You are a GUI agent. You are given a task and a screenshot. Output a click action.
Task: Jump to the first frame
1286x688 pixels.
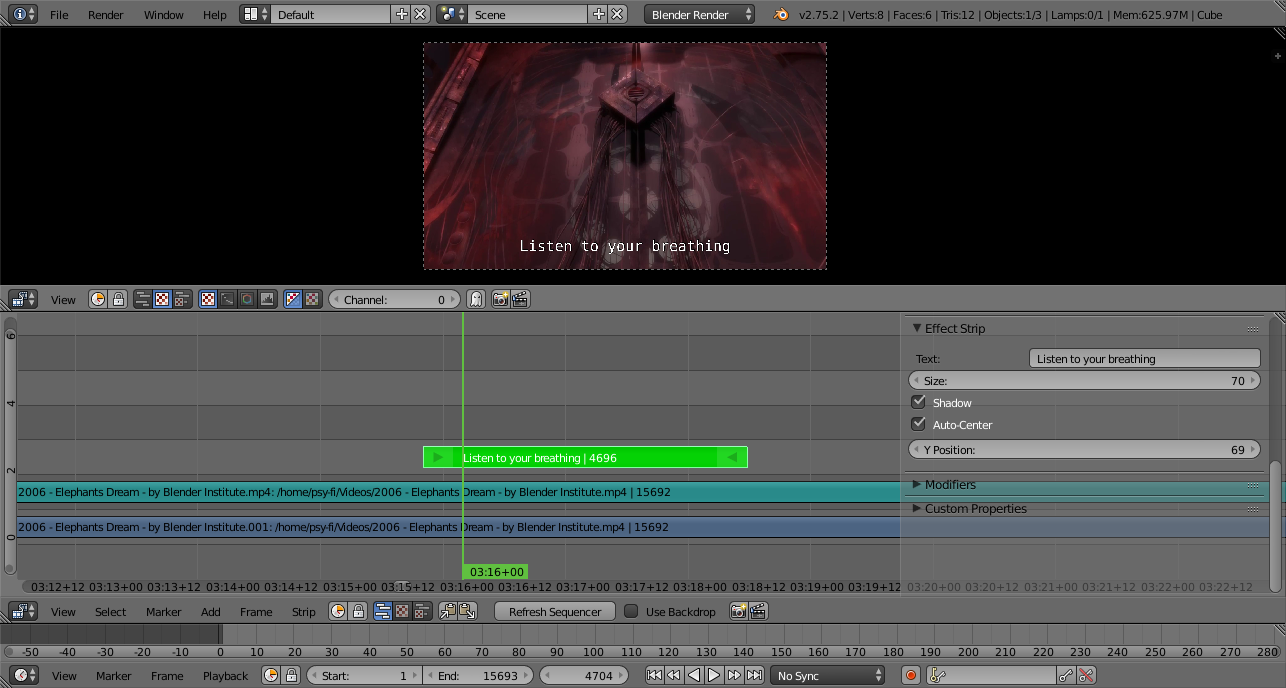(x=654, y=675)
